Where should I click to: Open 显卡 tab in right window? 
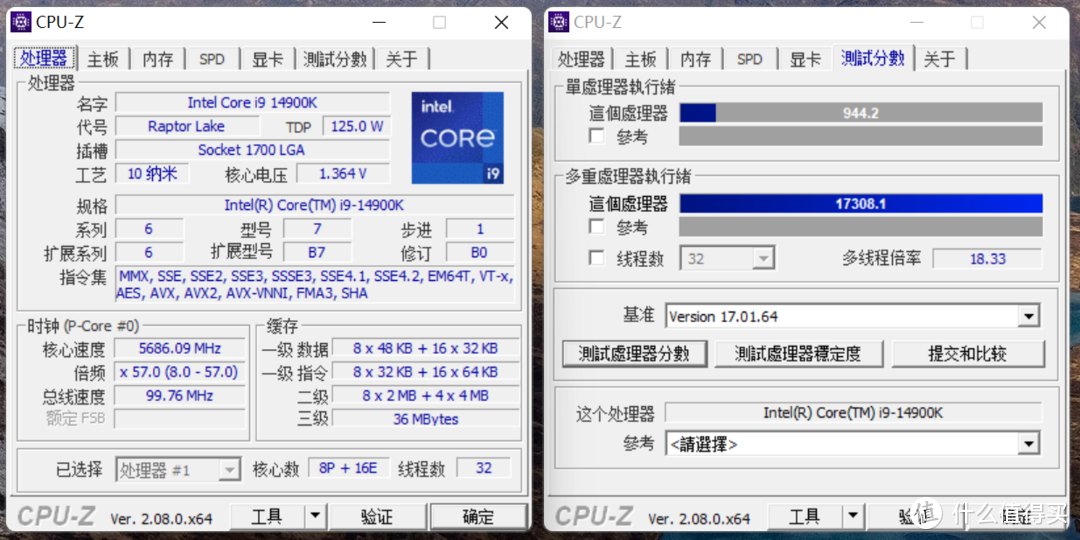click(x=805, y=59)
